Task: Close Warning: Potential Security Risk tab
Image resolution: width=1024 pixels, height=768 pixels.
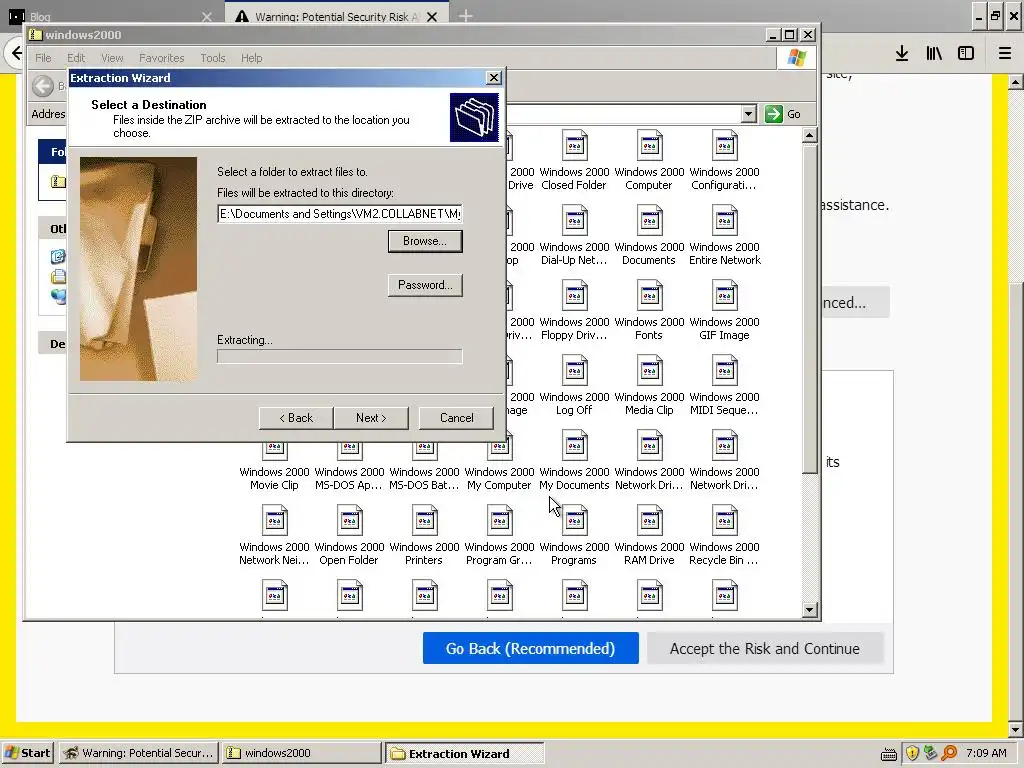Action: coord(432,17)
